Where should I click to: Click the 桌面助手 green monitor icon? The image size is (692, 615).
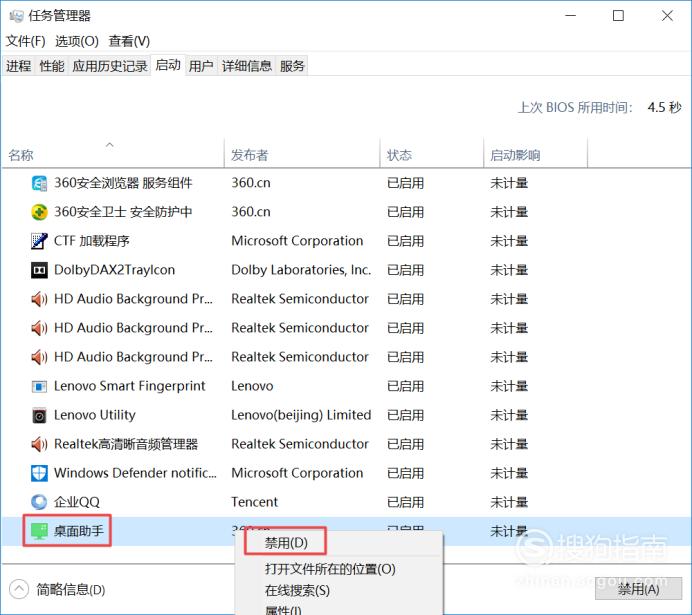click(39, 531)
